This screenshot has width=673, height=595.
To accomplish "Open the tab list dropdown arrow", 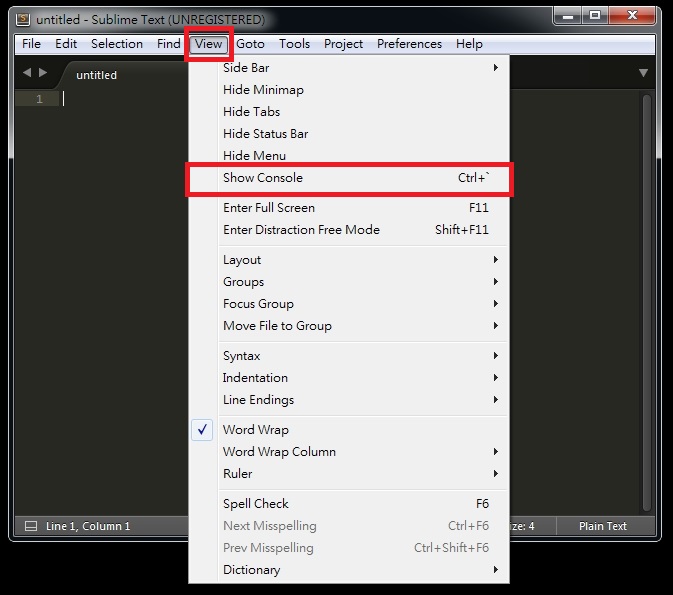I will click(643, 73).
